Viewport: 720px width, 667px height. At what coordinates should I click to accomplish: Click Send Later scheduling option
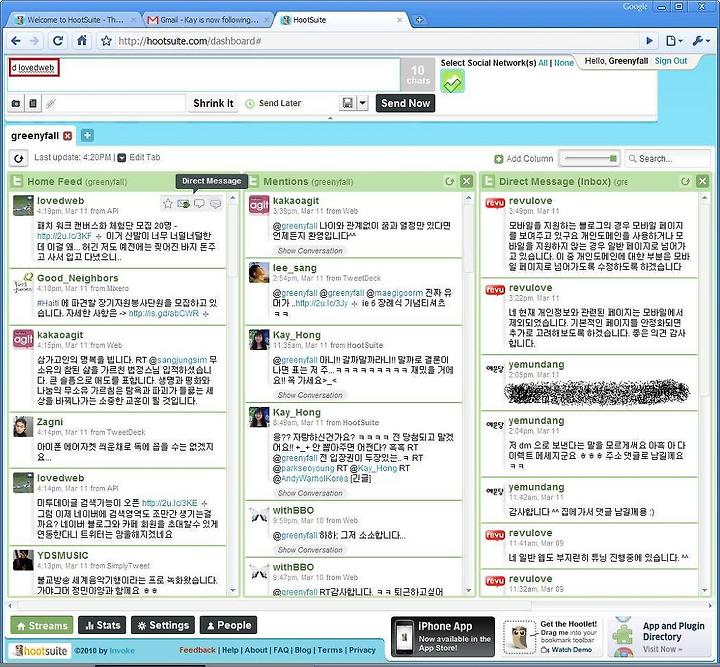274,103
